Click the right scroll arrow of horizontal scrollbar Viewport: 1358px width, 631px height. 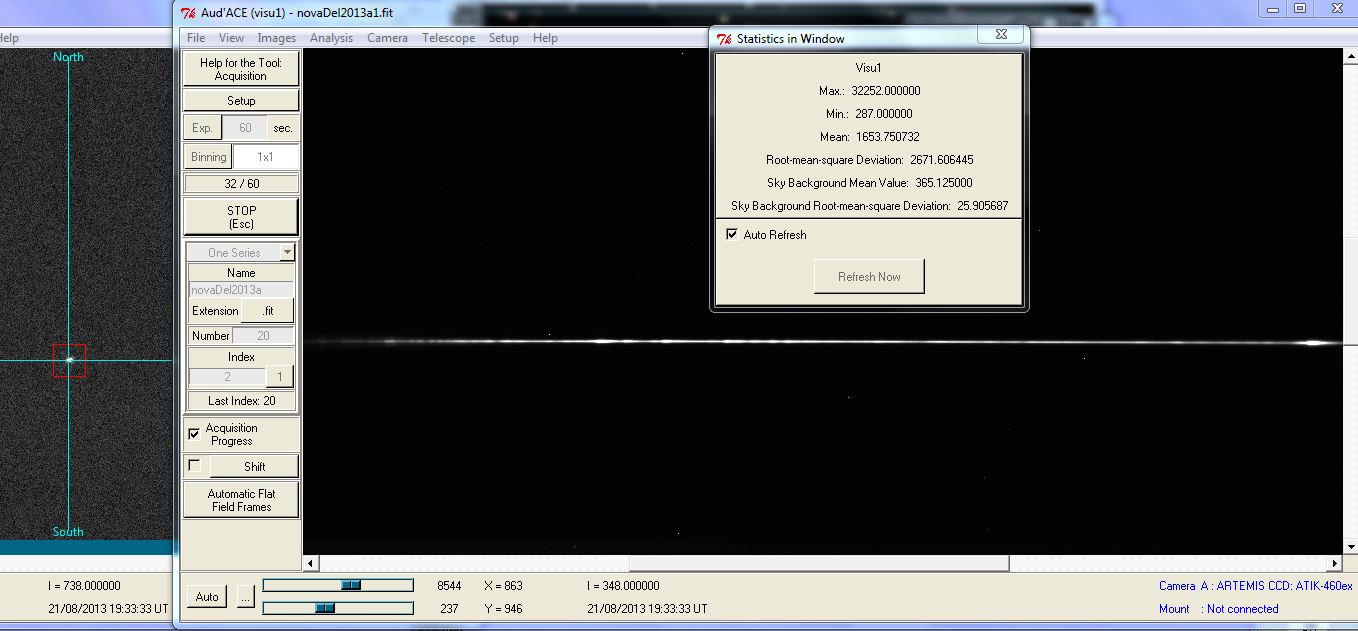coord(1334,564)
